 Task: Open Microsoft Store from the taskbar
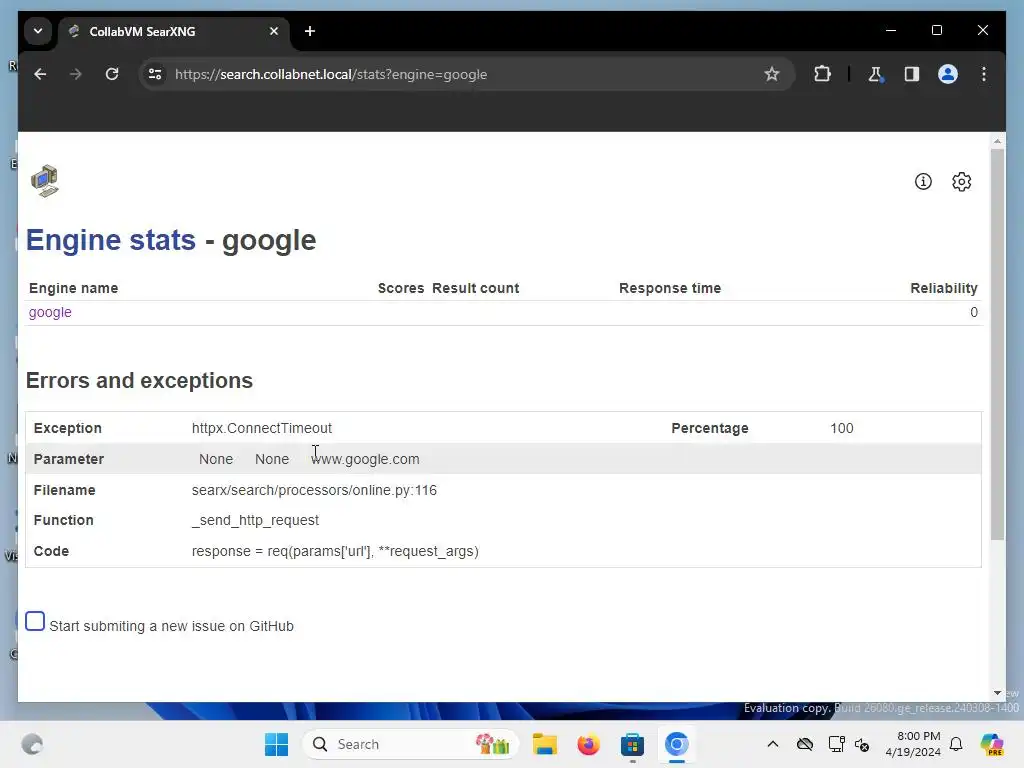pyautogui.click(x=632, y=744)
